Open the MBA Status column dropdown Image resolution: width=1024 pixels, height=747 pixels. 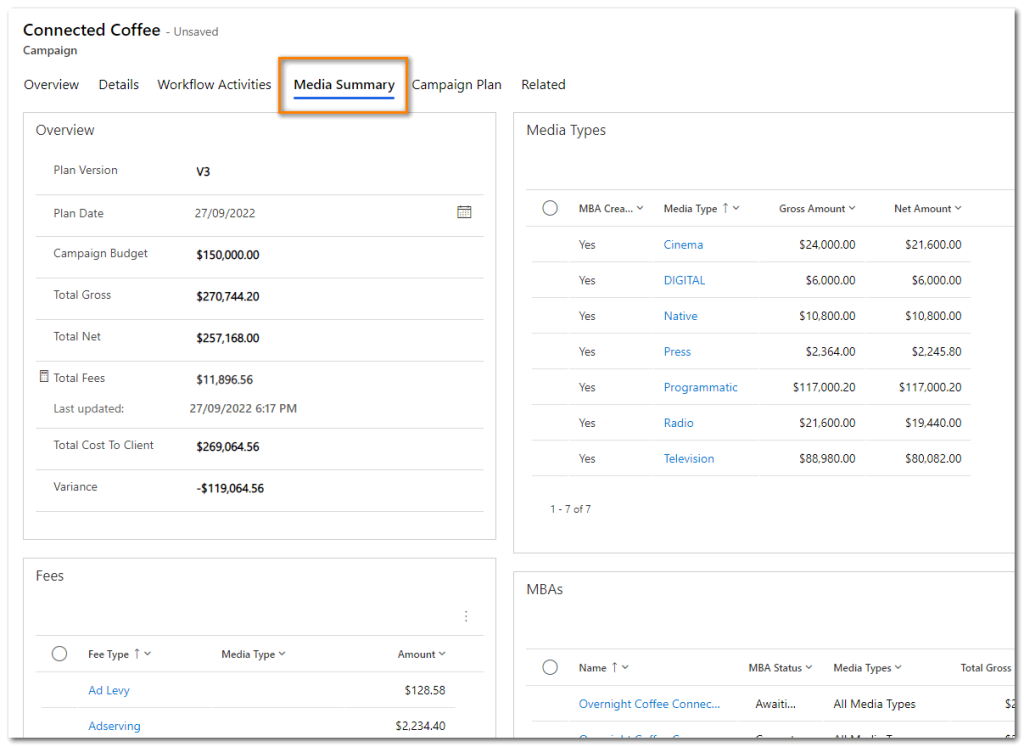(808, 667)
